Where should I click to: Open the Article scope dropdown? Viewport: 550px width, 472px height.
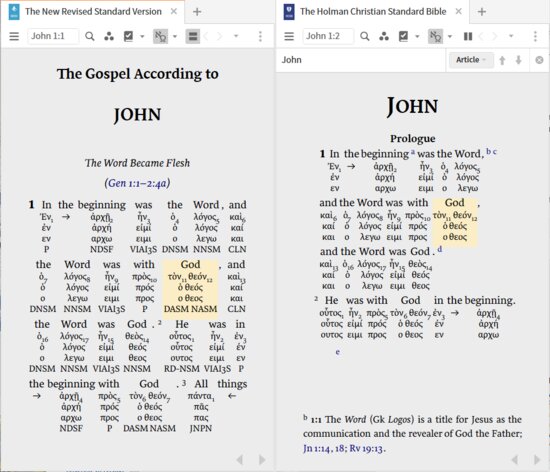pos(471,60)
